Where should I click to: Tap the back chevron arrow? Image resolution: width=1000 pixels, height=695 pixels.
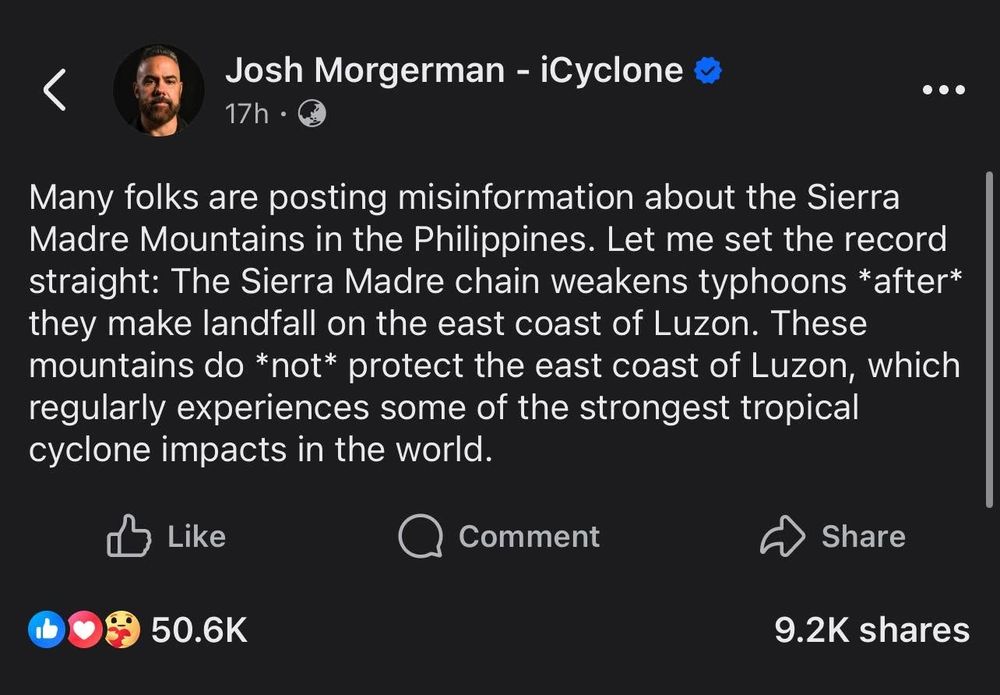pyautogui.click(x=55, y=91)
